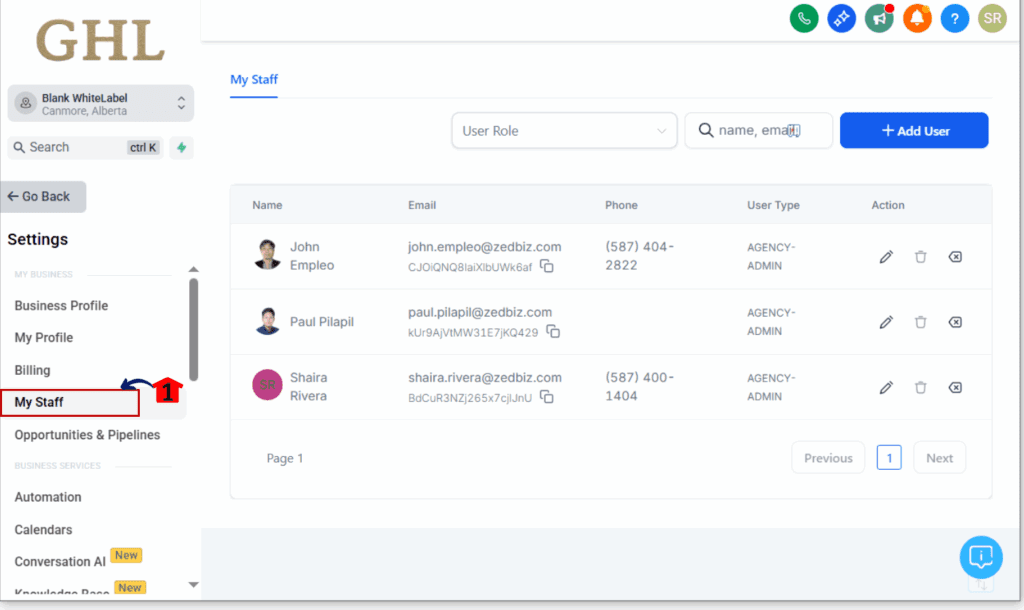Image resolution: width=1024 pixels, height=610 pixels.
Task: Select page number 1
Action: 889,458
